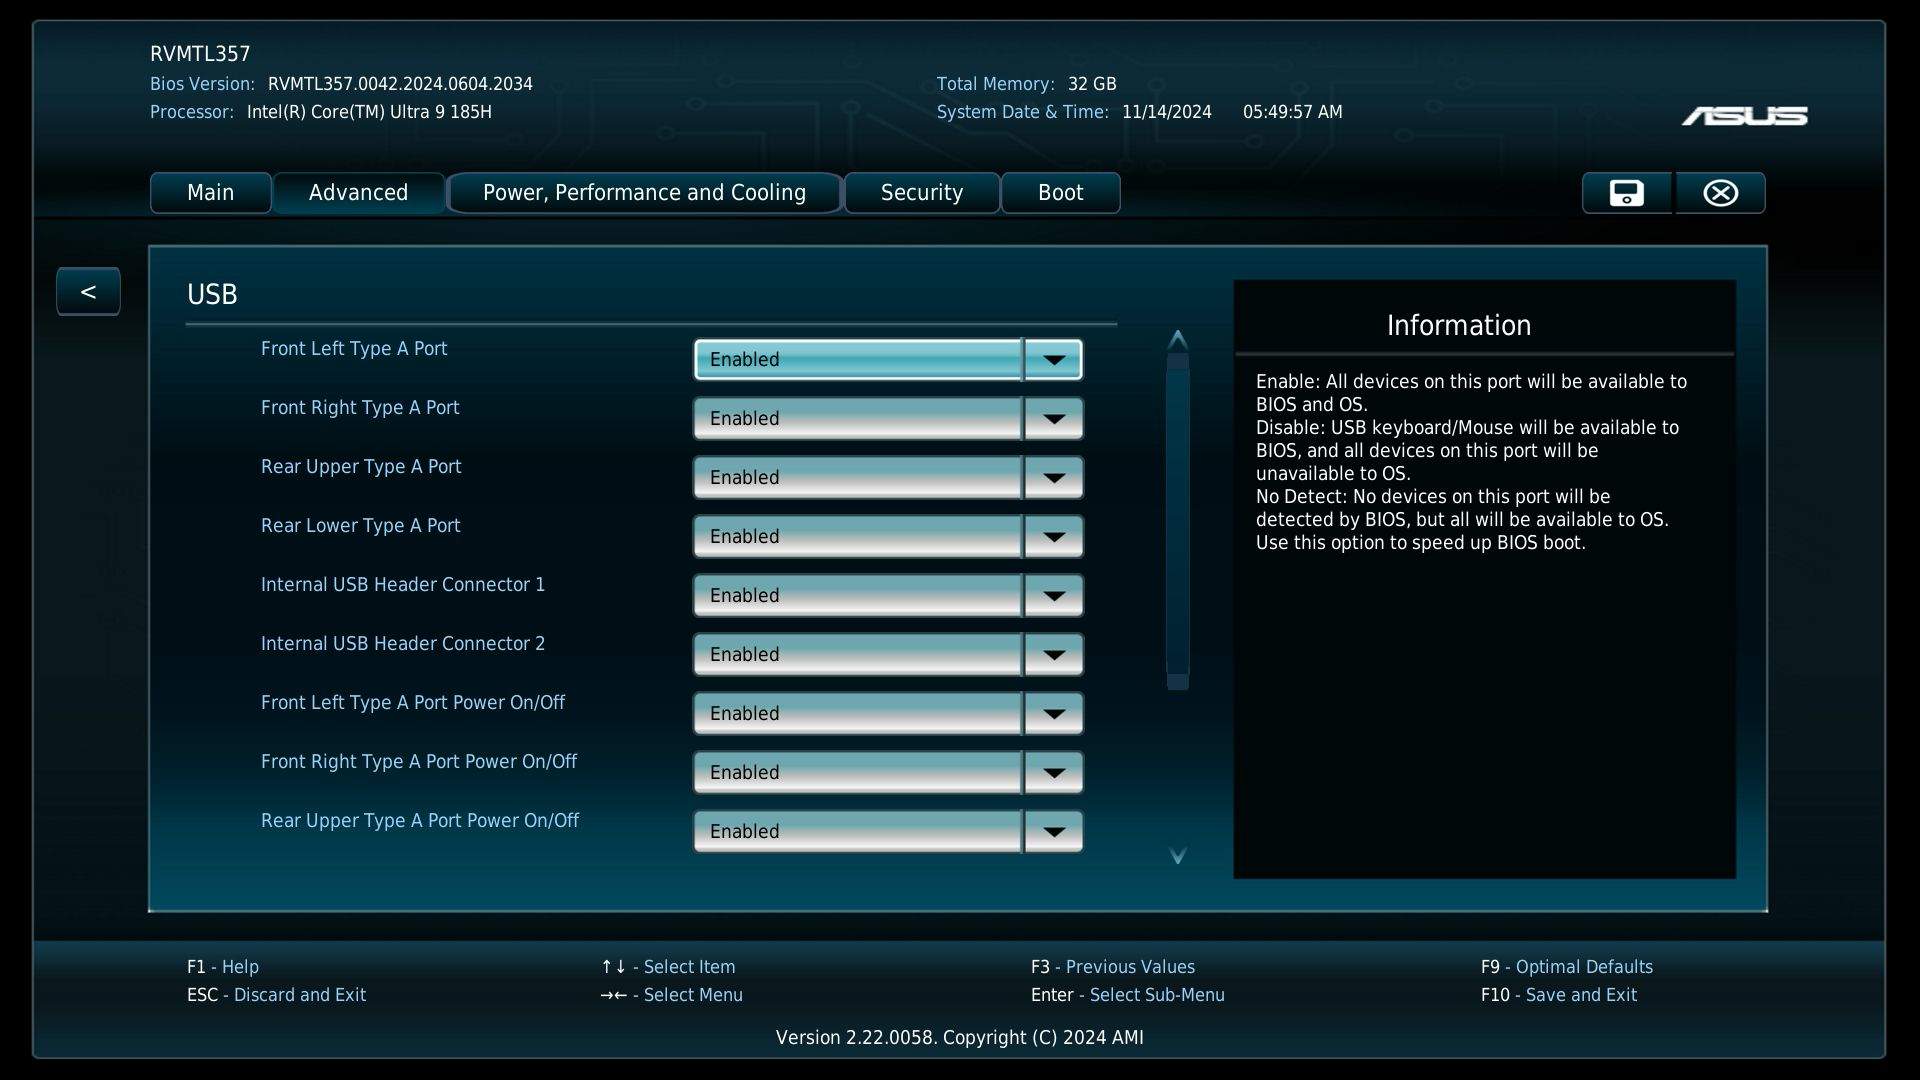Click the vertical scrollbar thumb

1178,520
